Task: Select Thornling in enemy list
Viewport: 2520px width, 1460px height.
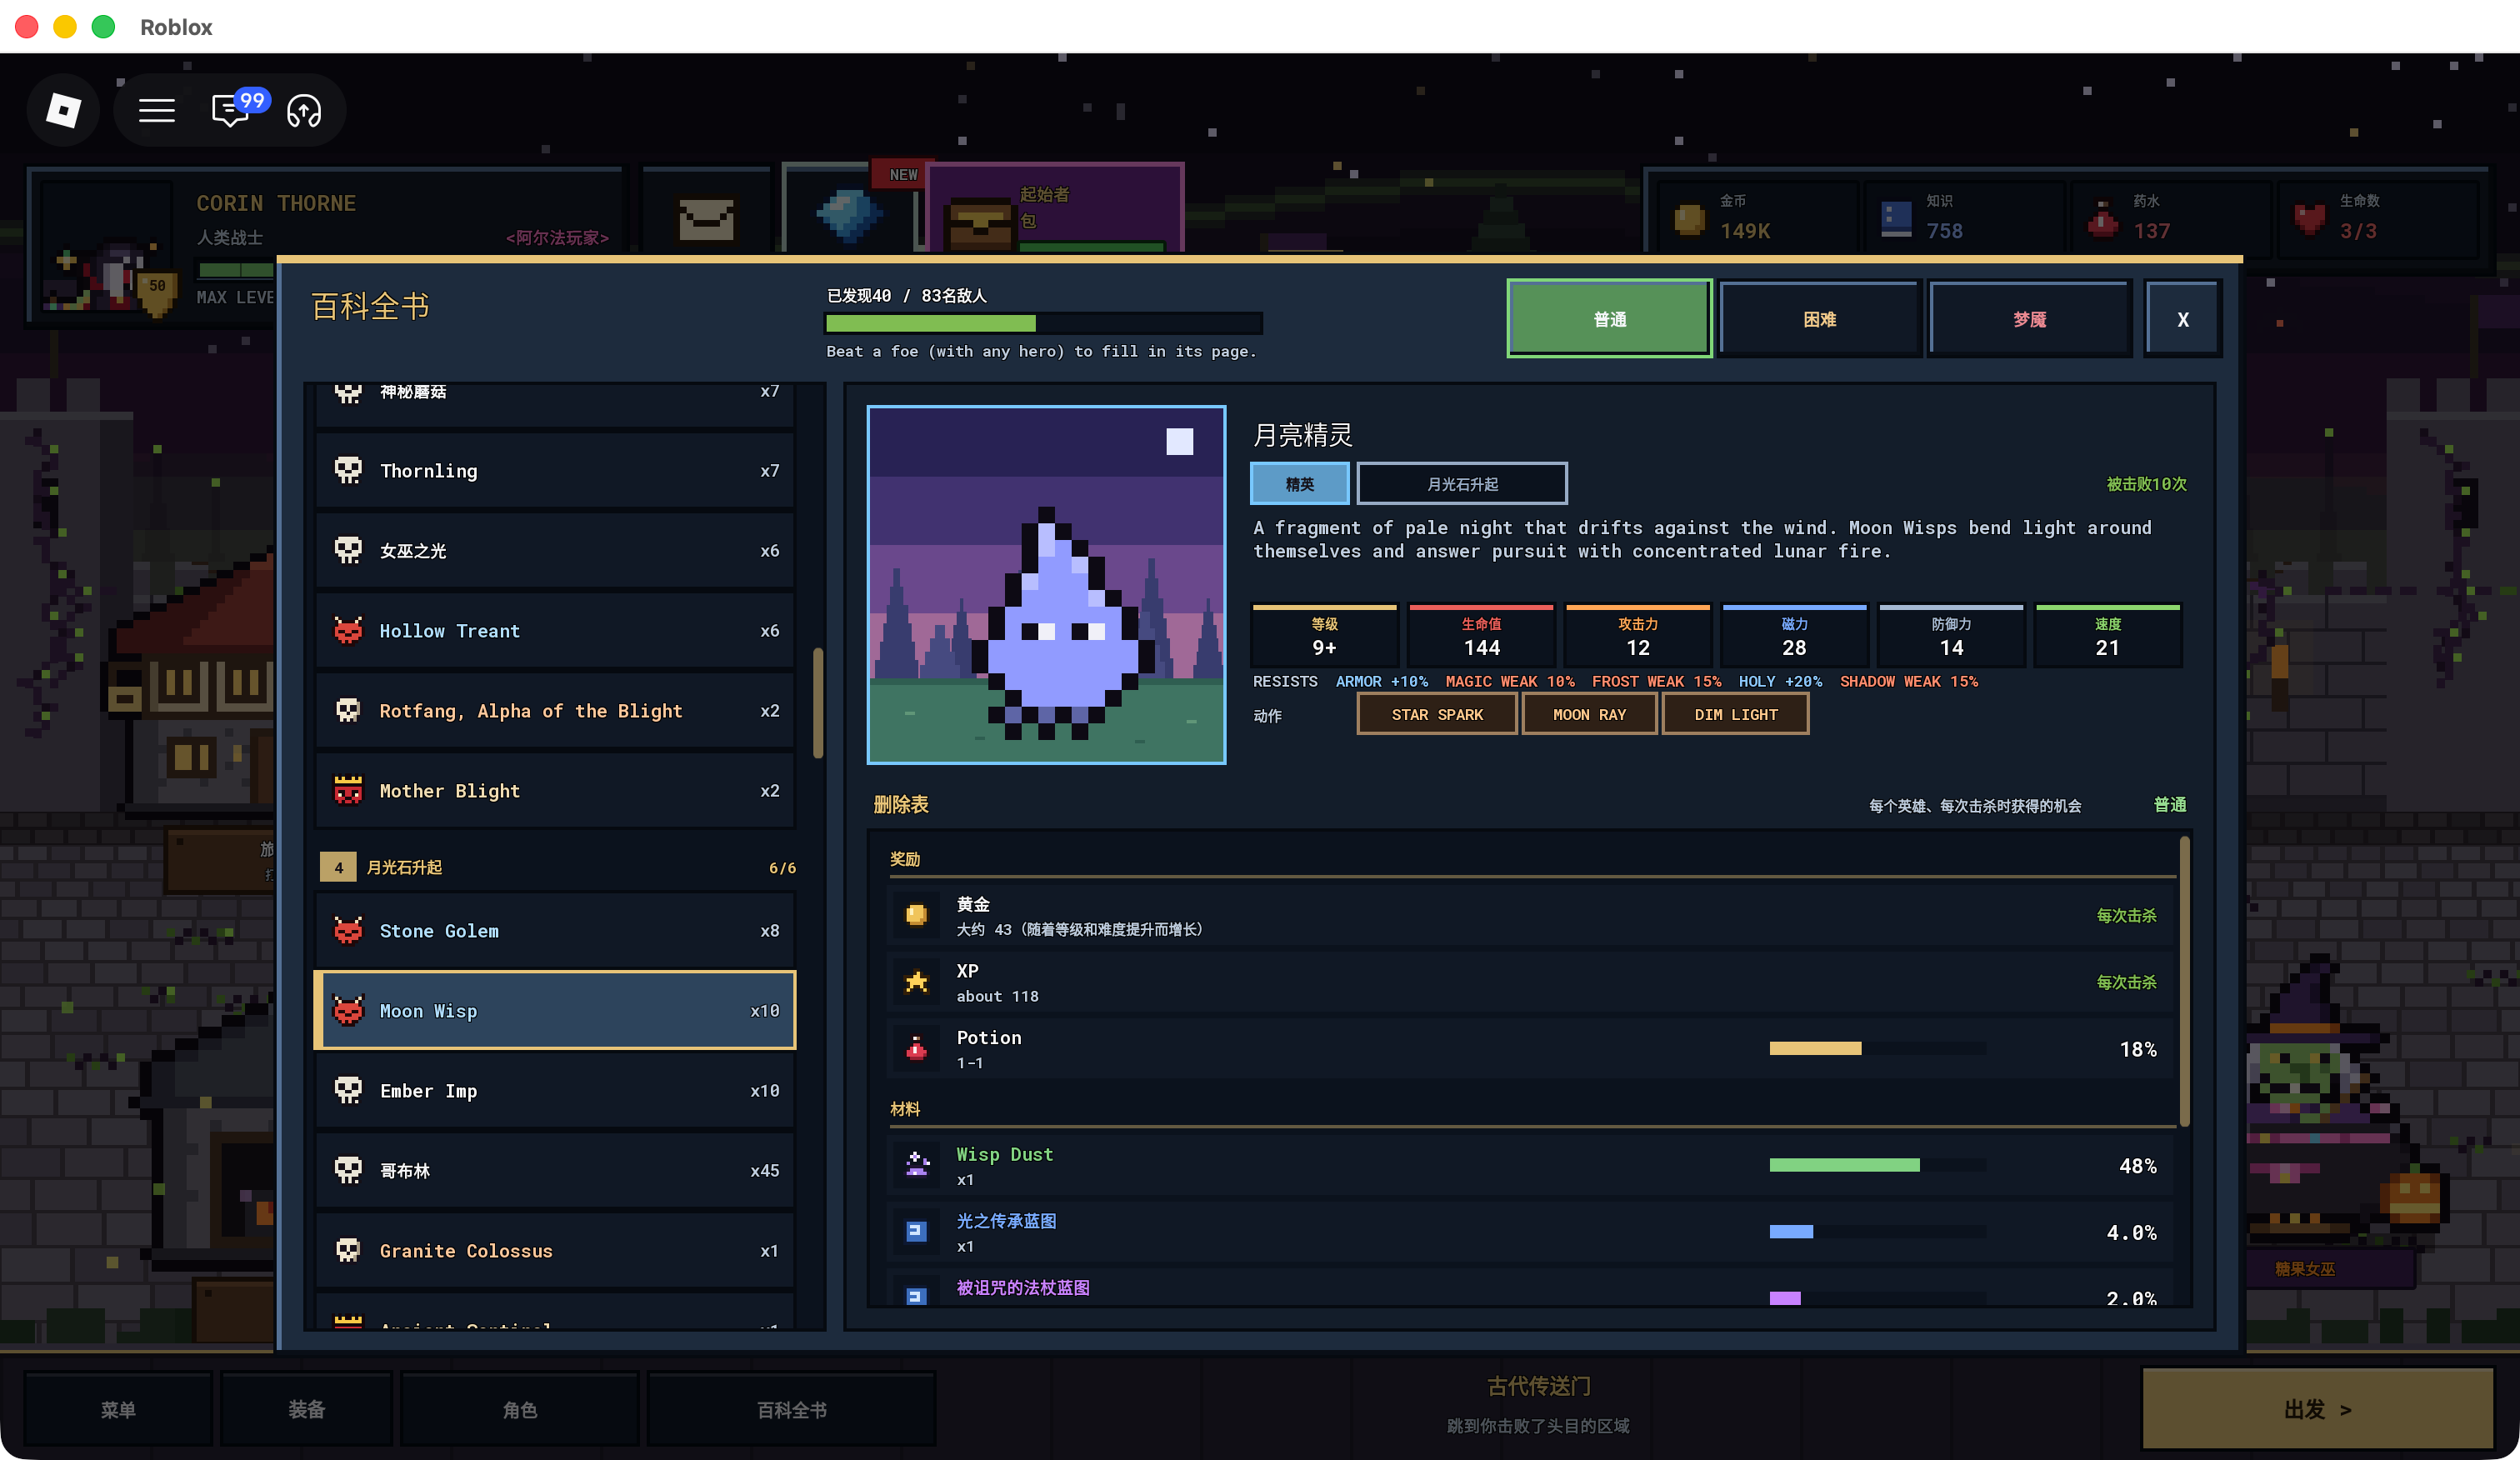Action: [555, 470]
